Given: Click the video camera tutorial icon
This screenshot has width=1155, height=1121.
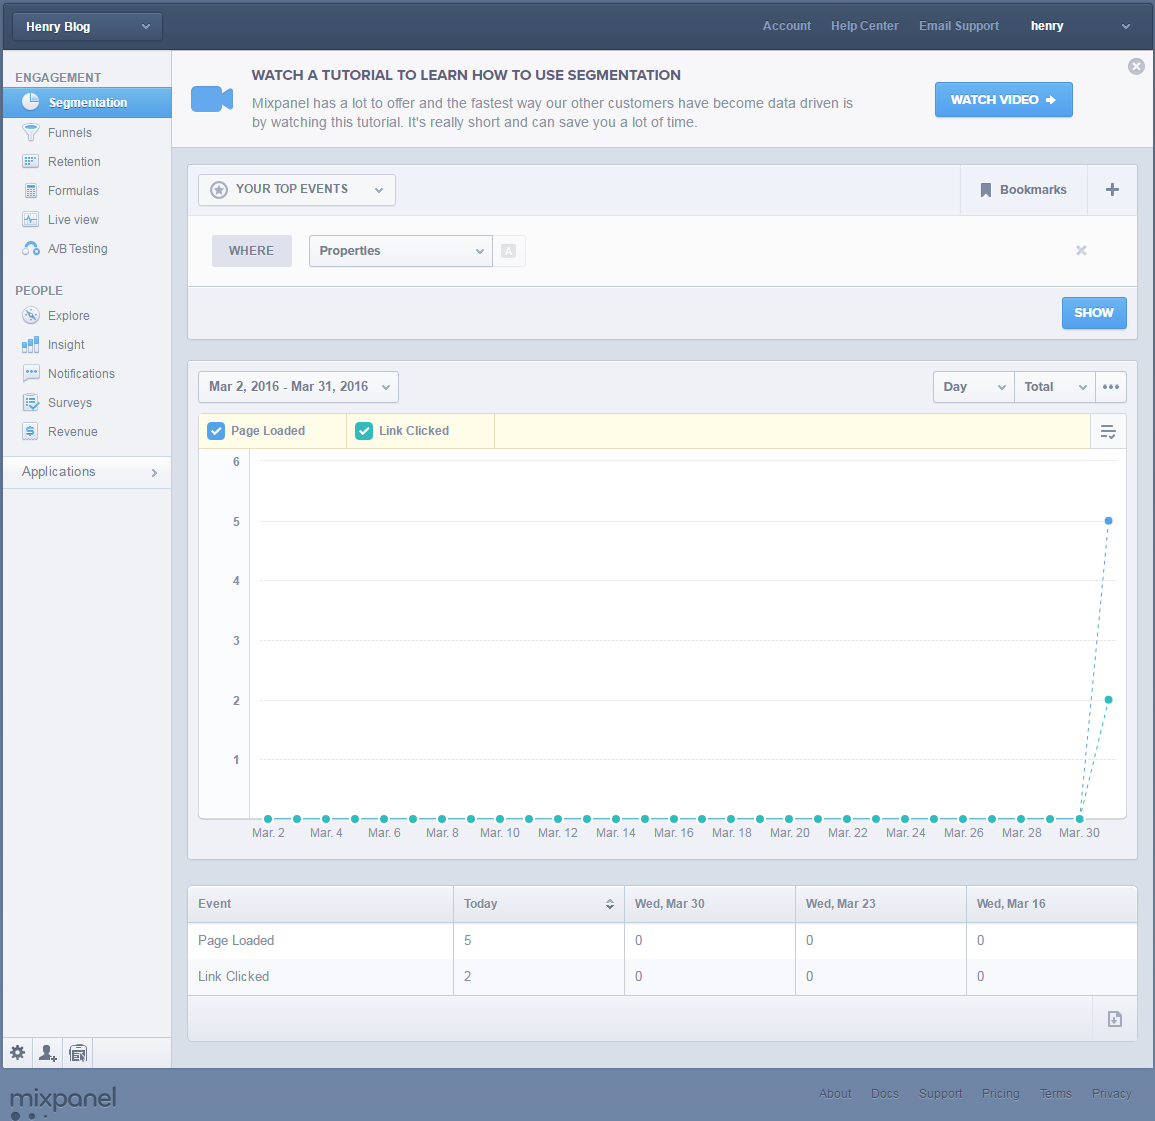Looking at the screenshot, I should (212, 99).
